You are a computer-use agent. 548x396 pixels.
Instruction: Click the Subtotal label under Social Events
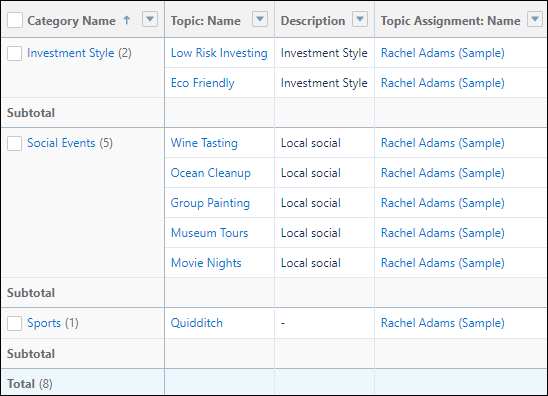click(31, 293)
